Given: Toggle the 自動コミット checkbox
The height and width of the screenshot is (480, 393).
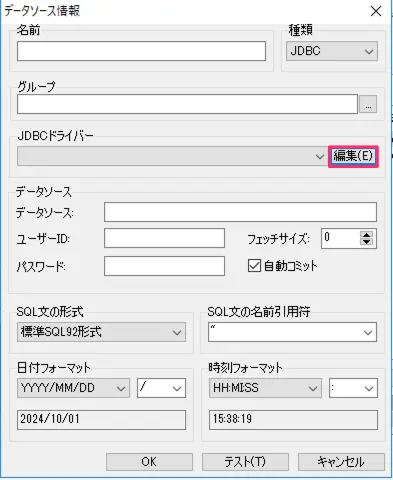Looking at the screenshot, I should (x=254, y=266).
